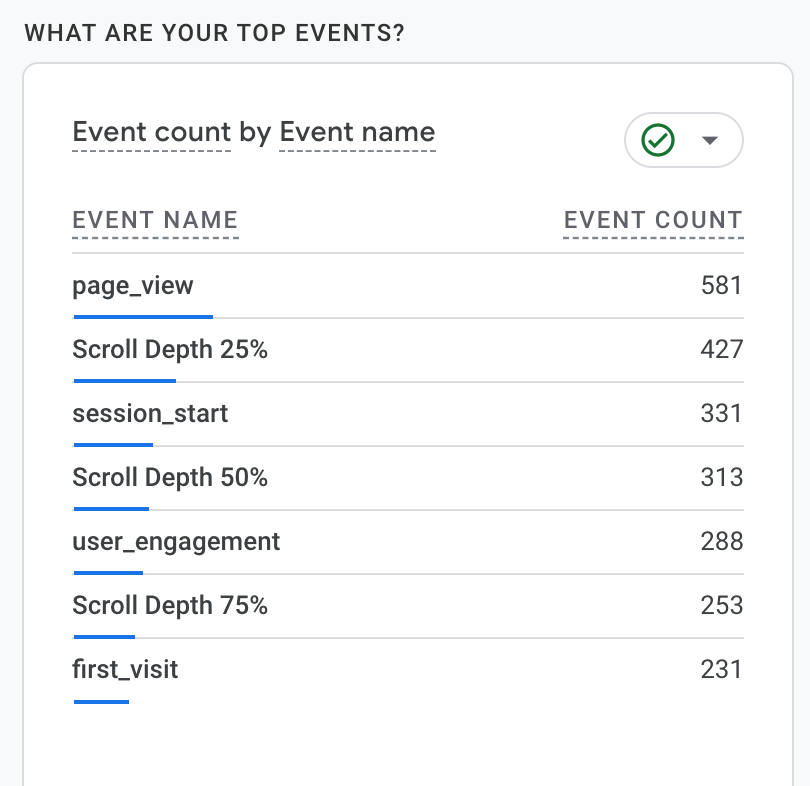Open the user_engagement event
The height and width of the screenshot is (786, 810).
[176, 542]
